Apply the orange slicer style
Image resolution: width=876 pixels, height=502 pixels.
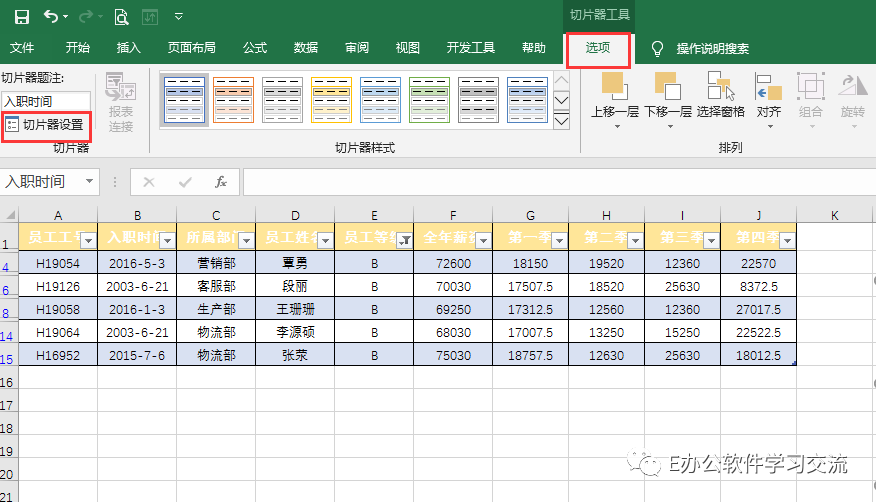coord(234,100)
